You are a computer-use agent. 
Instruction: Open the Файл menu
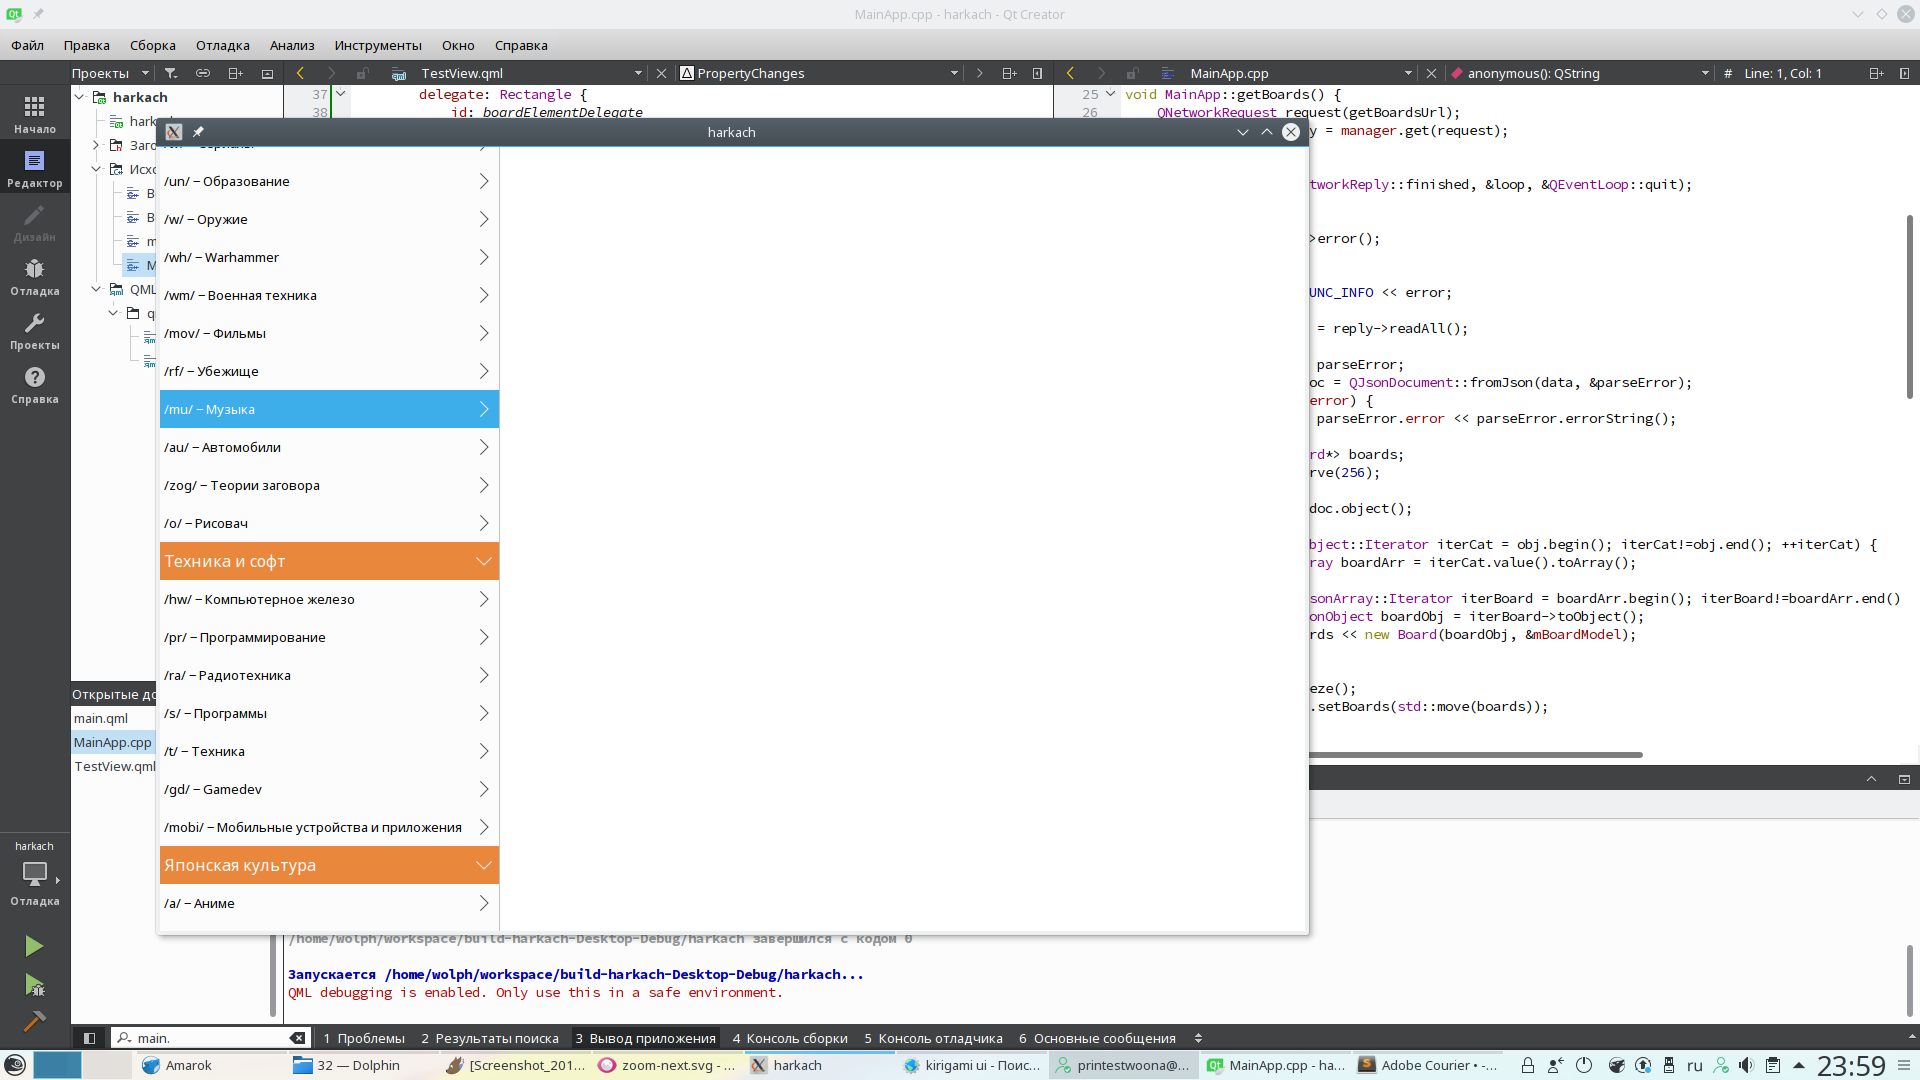click(27, 45)
